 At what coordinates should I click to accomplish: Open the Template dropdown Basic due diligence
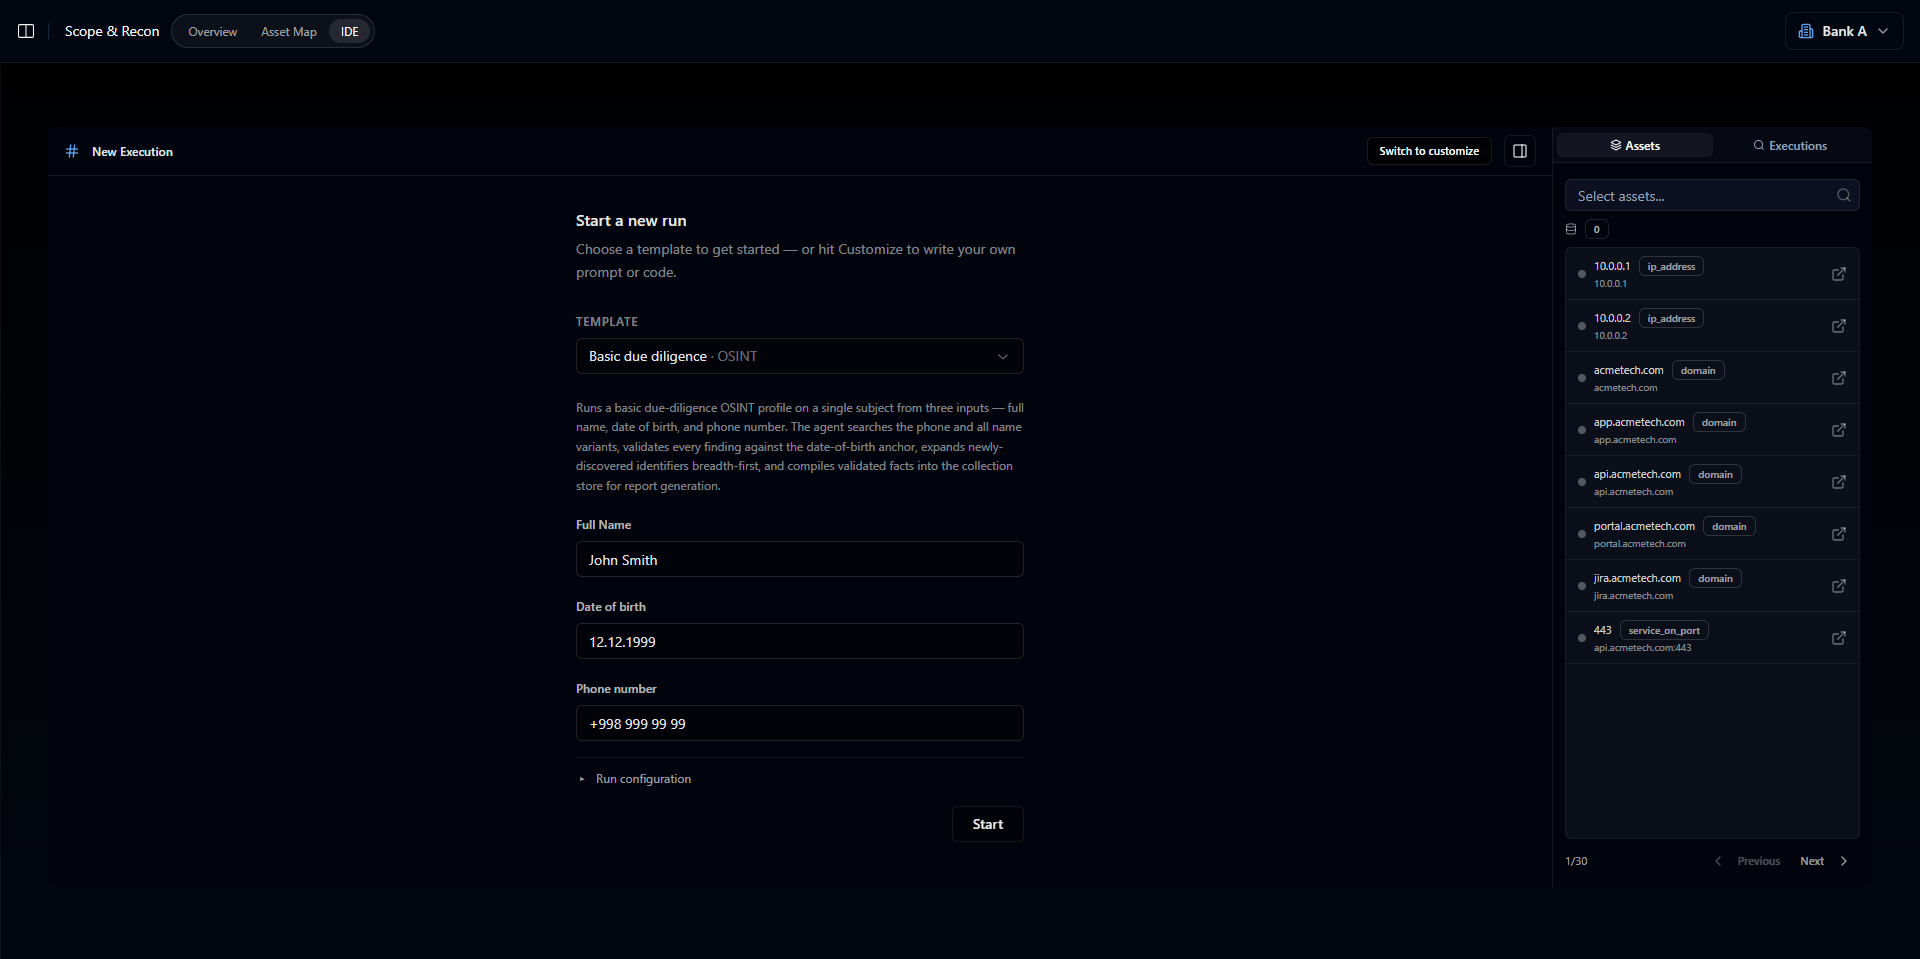click(799, 356)
